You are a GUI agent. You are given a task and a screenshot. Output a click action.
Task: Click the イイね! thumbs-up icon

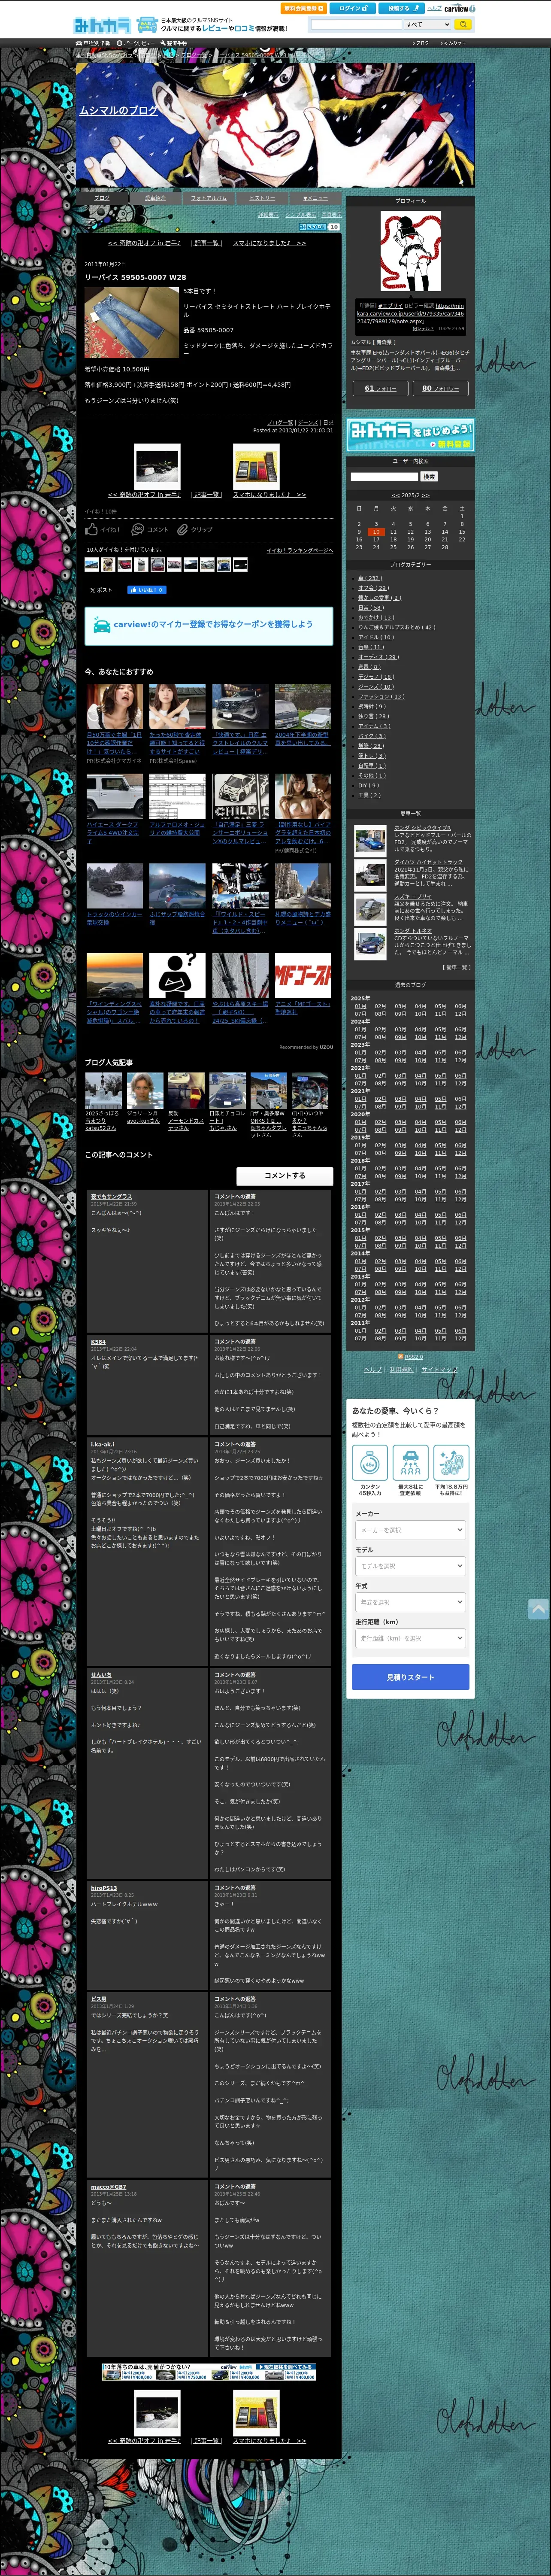(92, 529)
